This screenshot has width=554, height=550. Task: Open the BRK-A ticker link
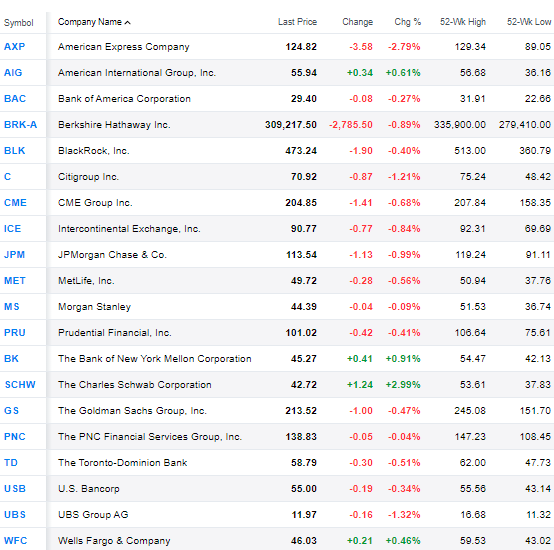20,125
